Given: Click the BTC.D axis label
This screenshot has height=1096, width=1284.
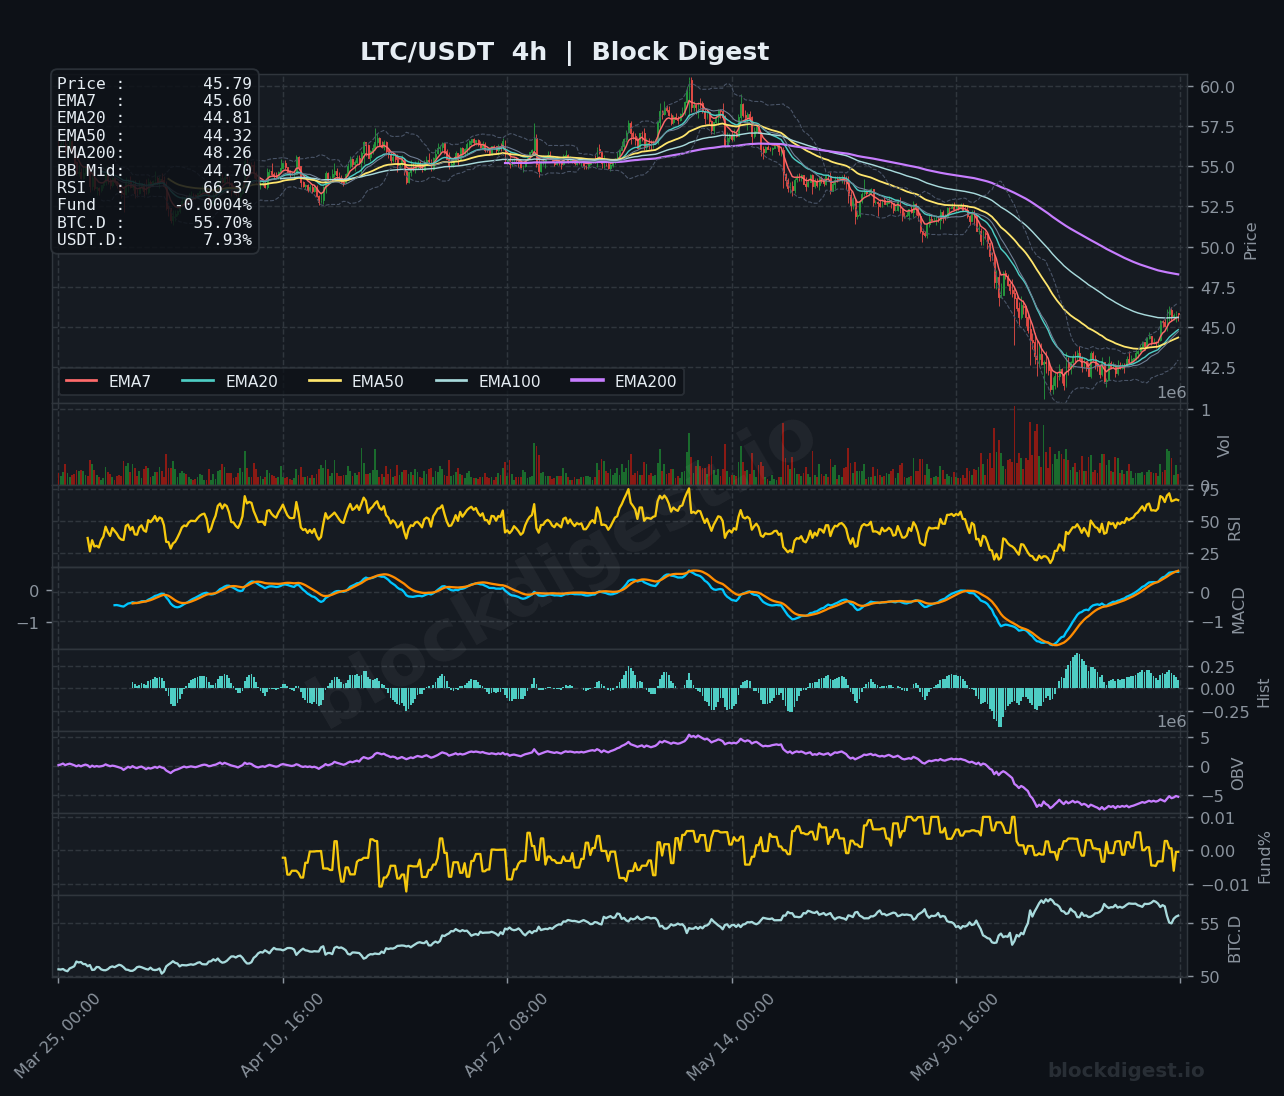Looking at the screenshot, I should pos(1234,939).
